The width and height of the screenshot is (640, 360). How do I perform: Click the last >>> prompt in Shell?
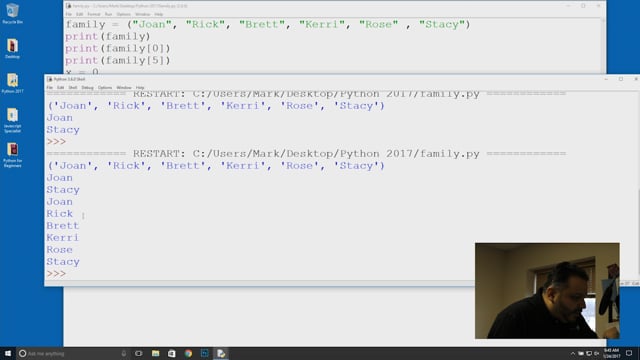pyautogui.click(x=56, y=273)
